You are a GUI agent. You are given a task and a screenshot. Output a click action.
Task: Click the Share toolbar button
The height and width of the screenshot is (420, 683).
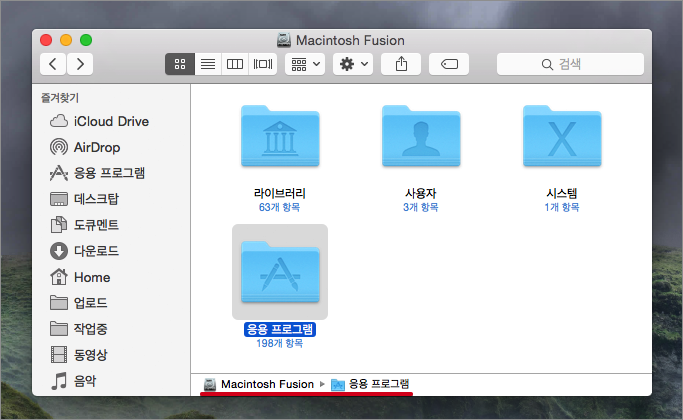click(x=401, y=64)
